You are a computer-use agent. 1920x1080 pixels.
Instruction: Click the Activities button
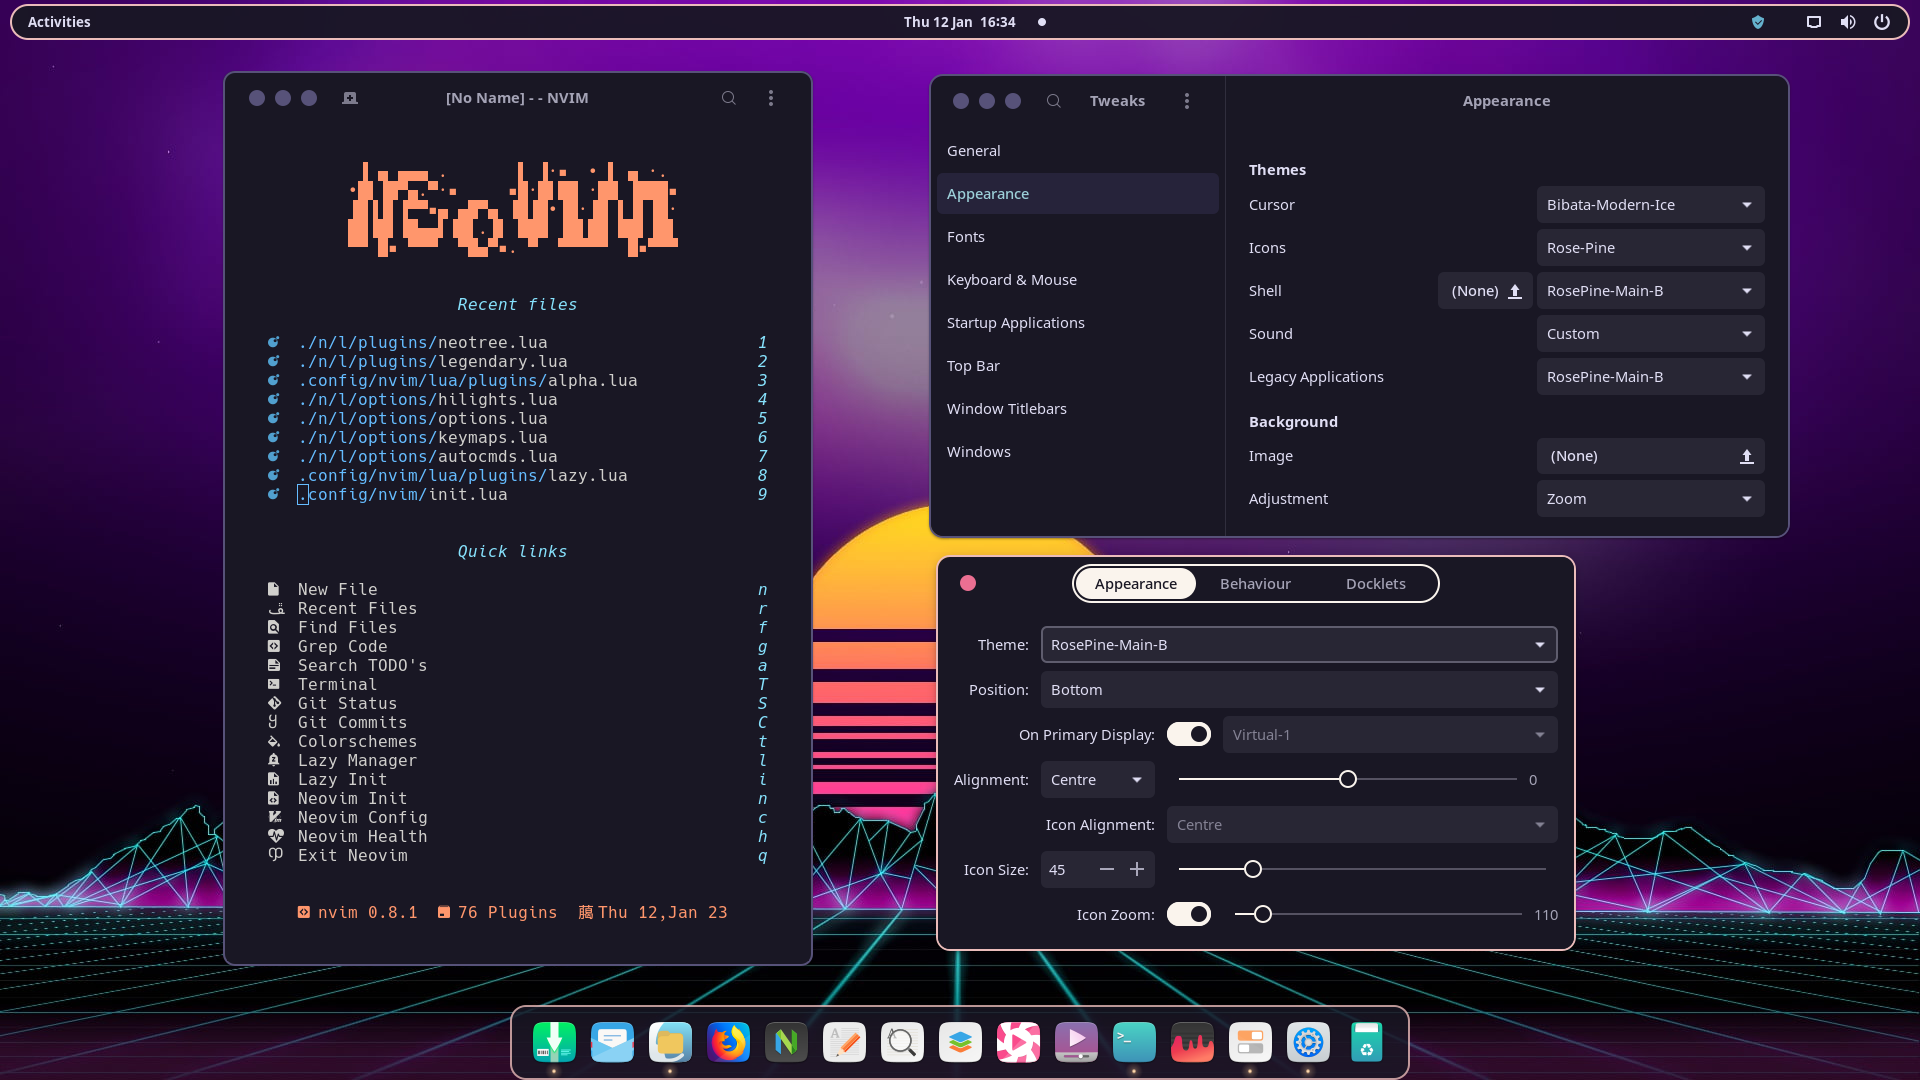pos(59,22)
